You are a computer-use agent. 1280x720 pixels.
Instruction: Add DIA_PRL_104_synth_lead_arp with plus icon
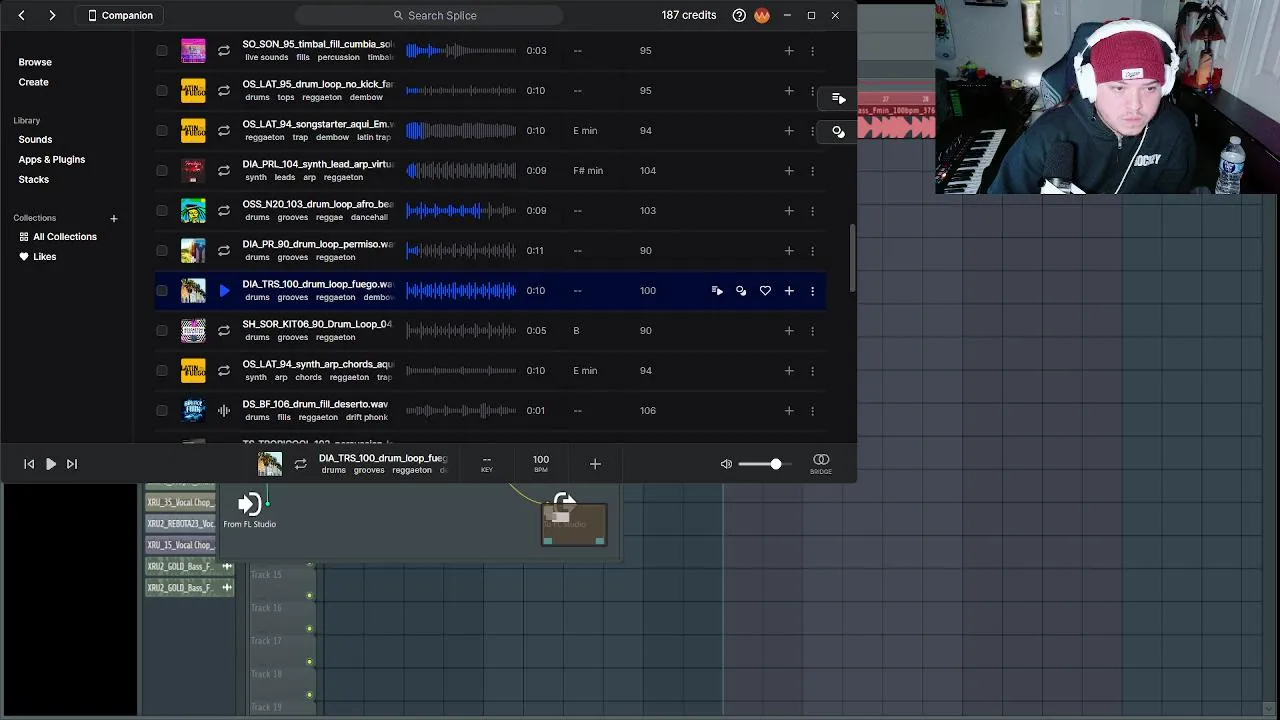click(789, 170)
